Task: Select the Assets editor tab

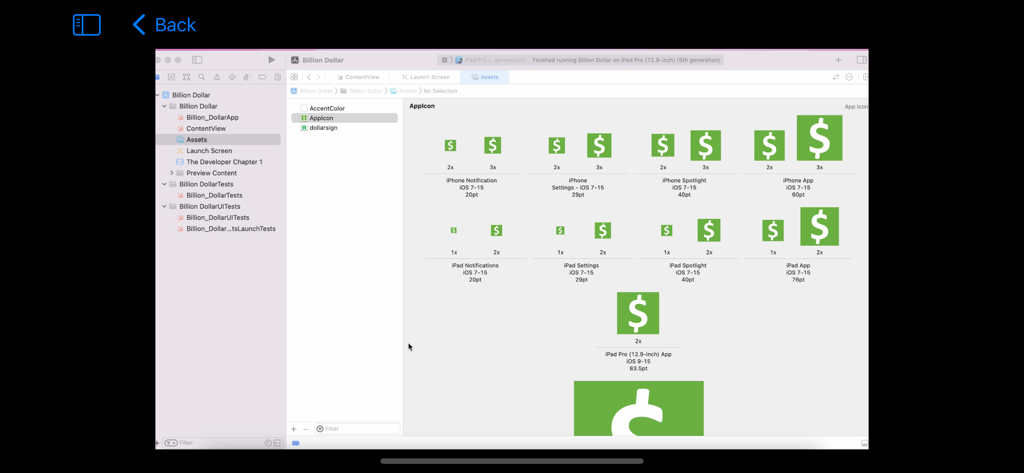Action: click(485, 77)
